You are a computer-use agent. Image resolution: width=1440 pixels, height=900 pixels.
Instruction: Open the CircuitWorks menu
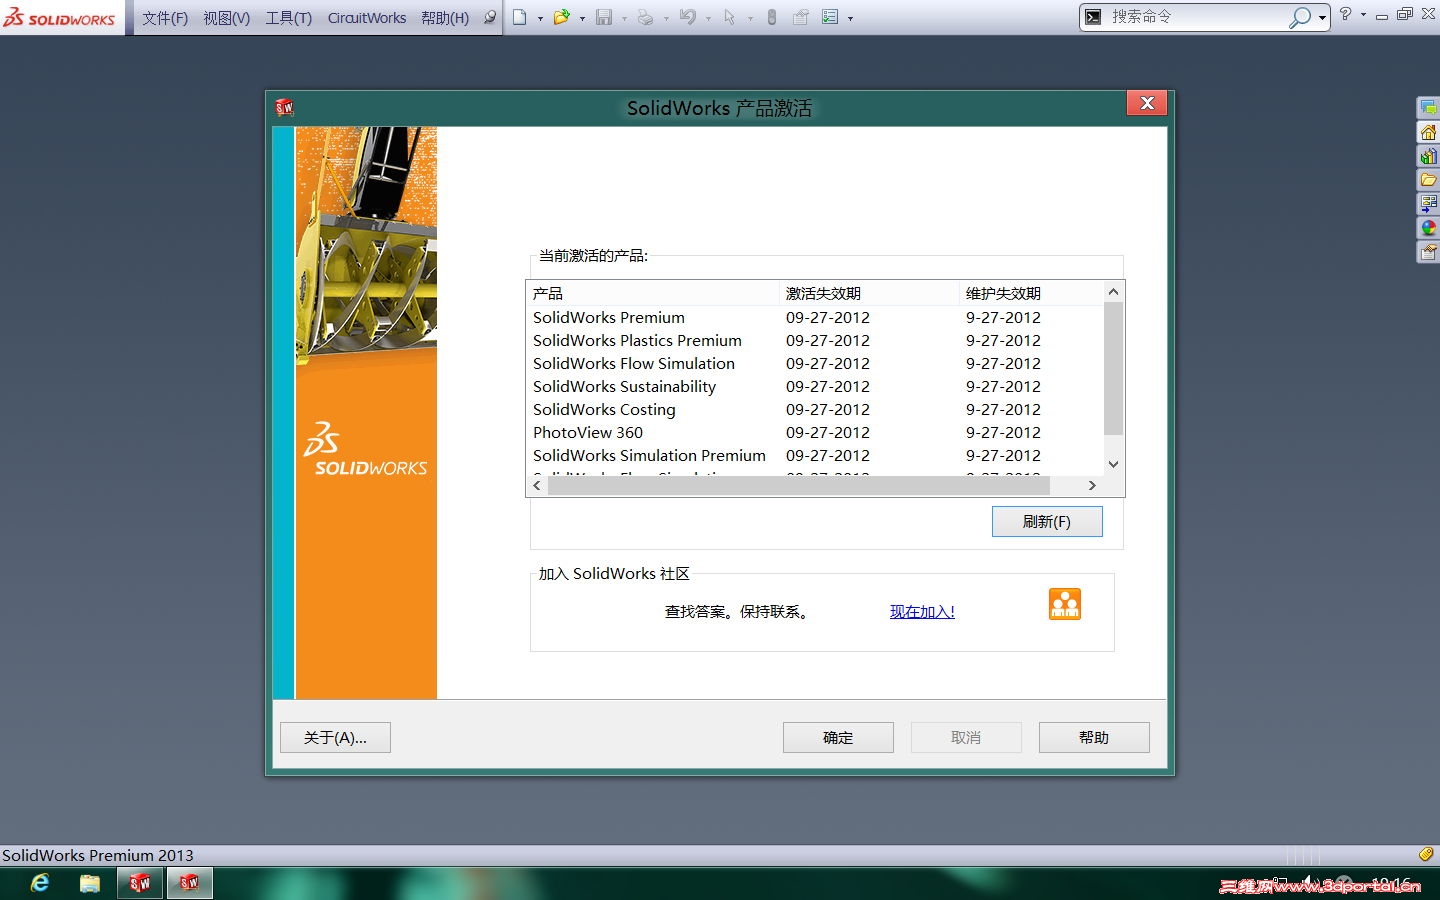click(x=367, y=18)
